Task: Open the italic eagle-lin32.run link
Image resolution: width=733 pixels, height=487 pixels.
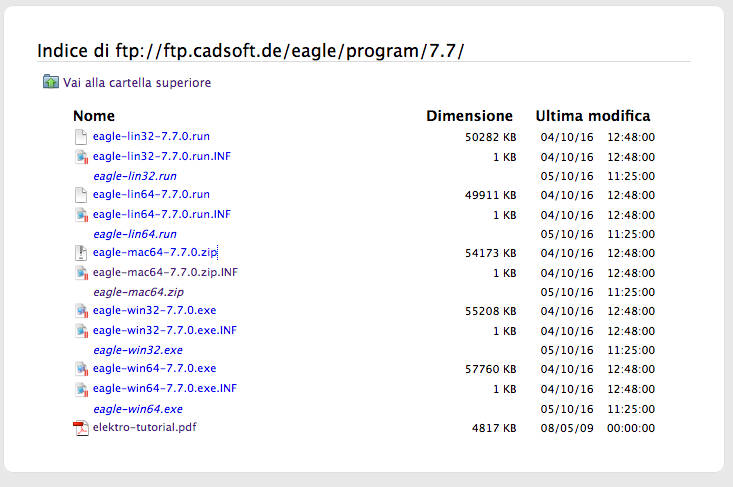Action: (x=135, y=176)
